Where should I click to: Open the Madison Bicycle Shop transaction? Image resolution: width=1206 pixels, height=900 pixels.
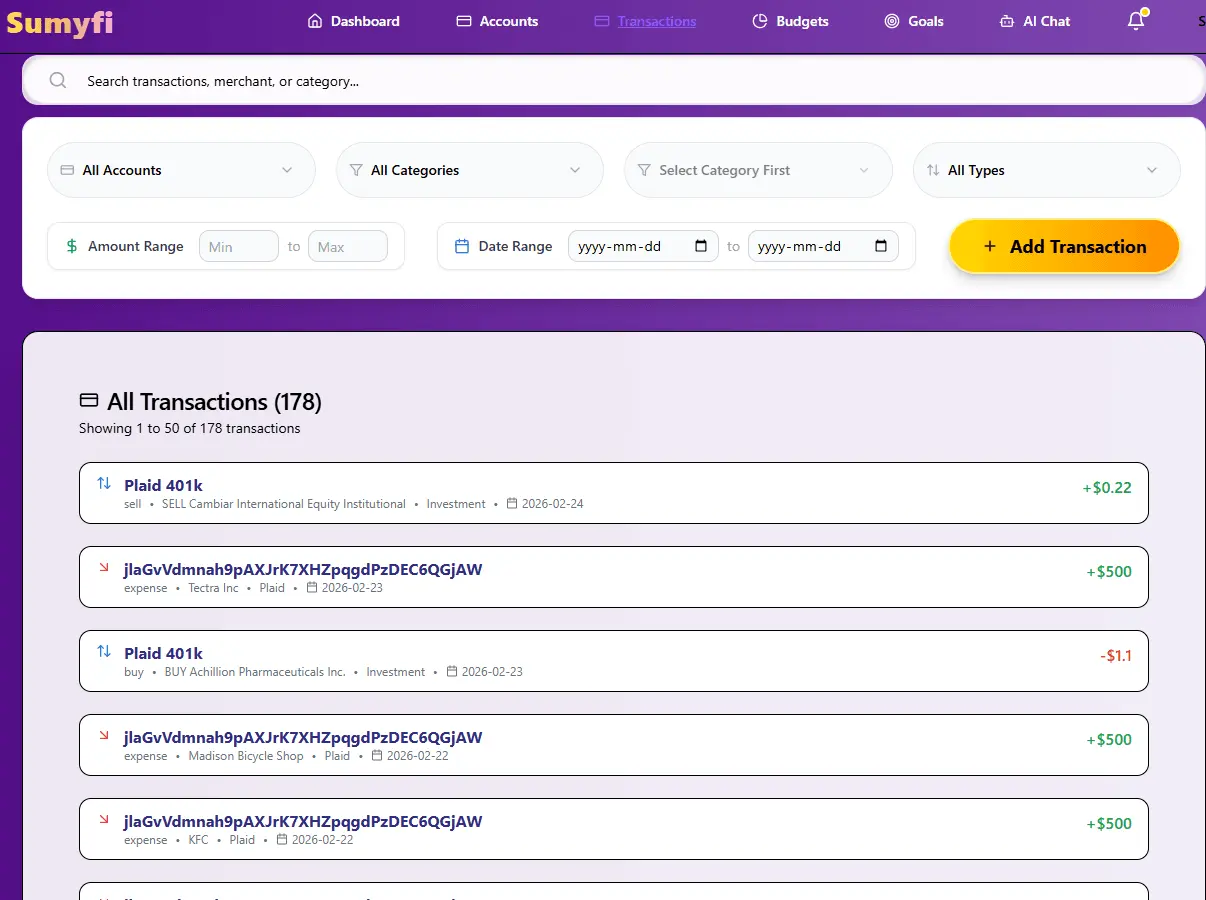tap(614, 745)
